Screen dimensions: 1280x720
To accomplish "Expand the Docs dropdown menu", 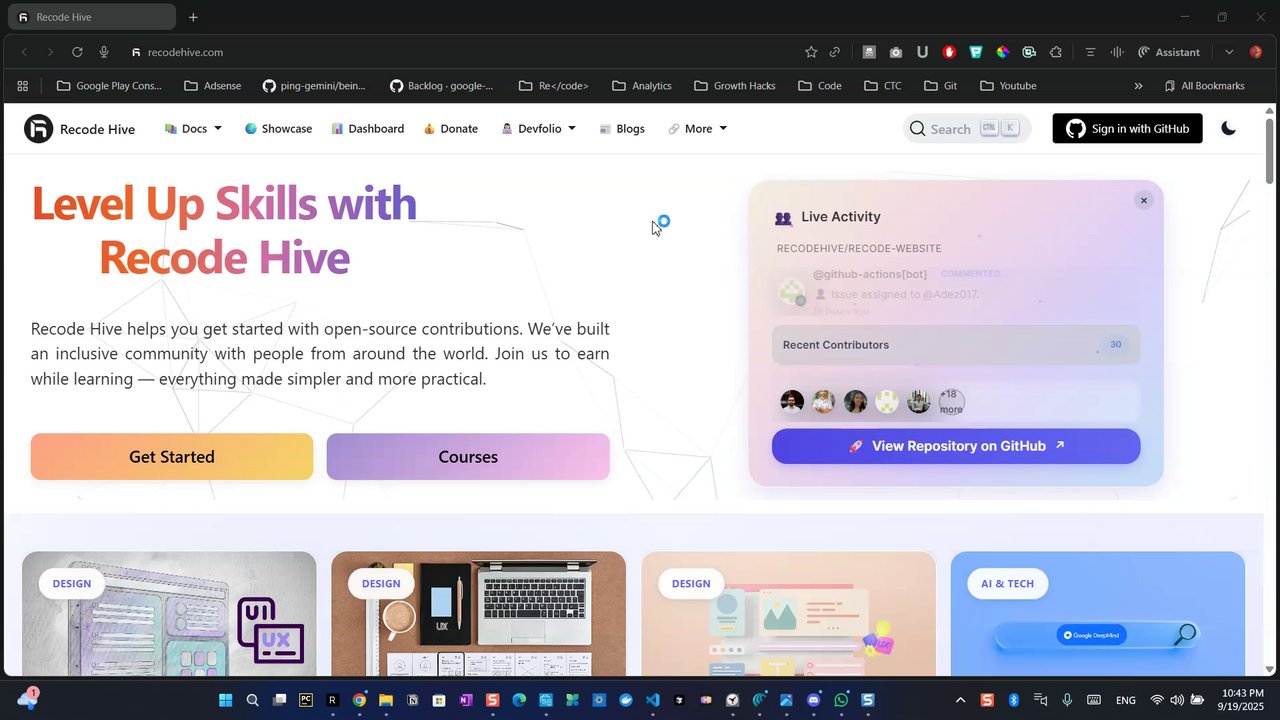I will (193, 128).
